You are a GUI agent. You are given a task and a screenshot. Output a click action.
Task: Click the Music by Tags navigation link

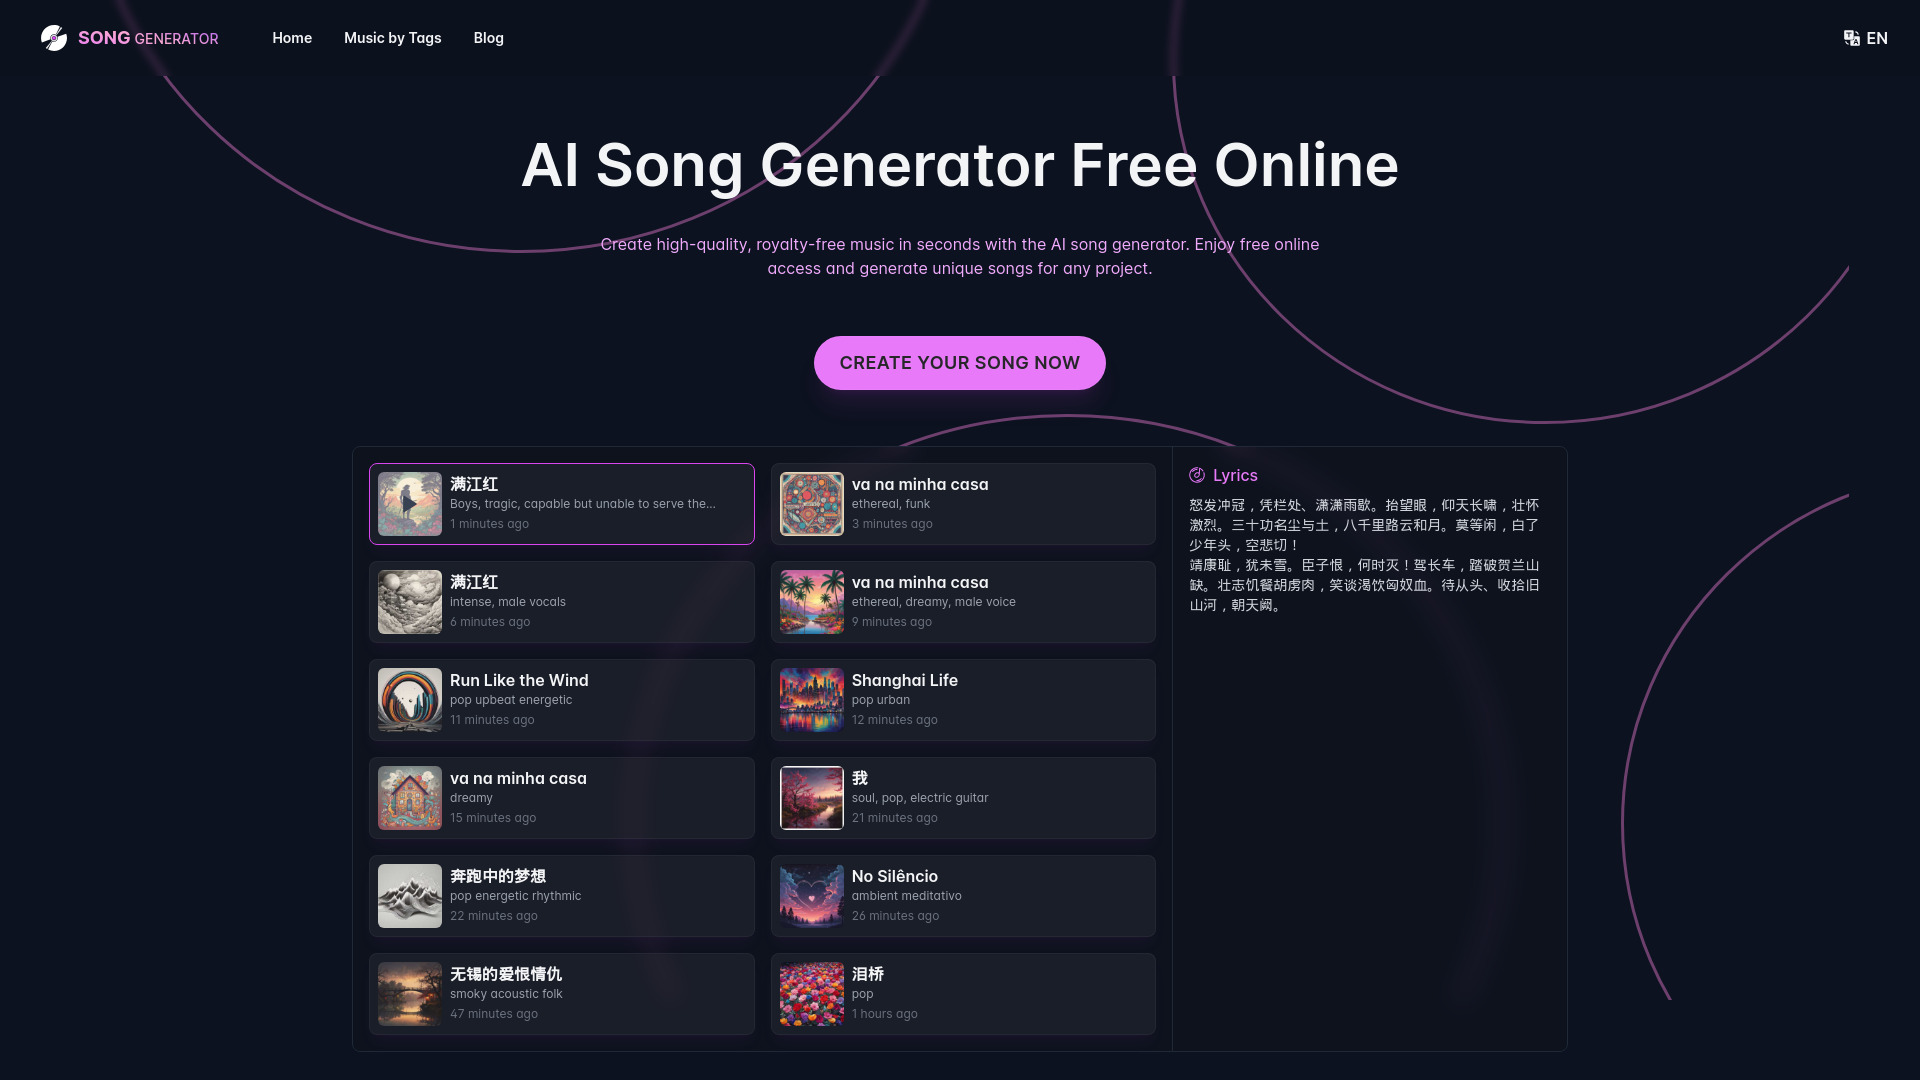392,37
